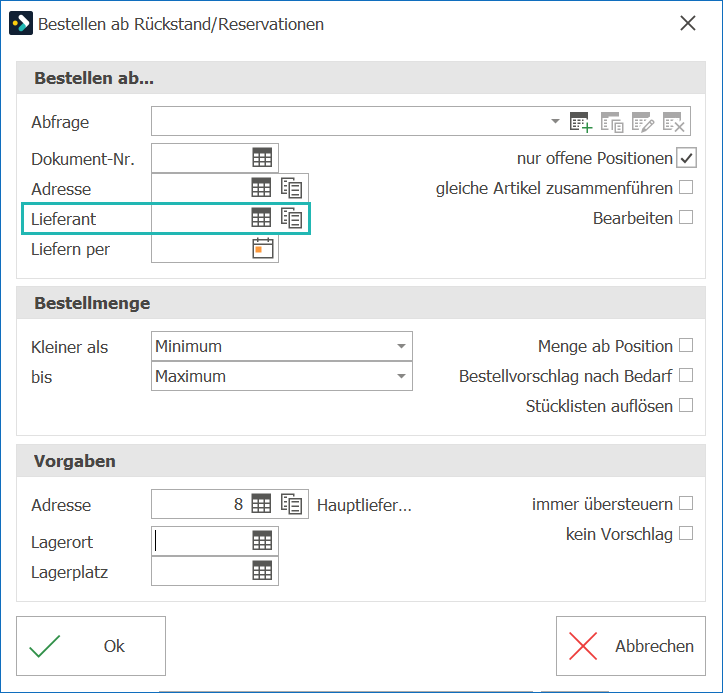Click the delete query icon beside Abfrage
The width and height of the screenshot is (723, 693).
[673, 122]
